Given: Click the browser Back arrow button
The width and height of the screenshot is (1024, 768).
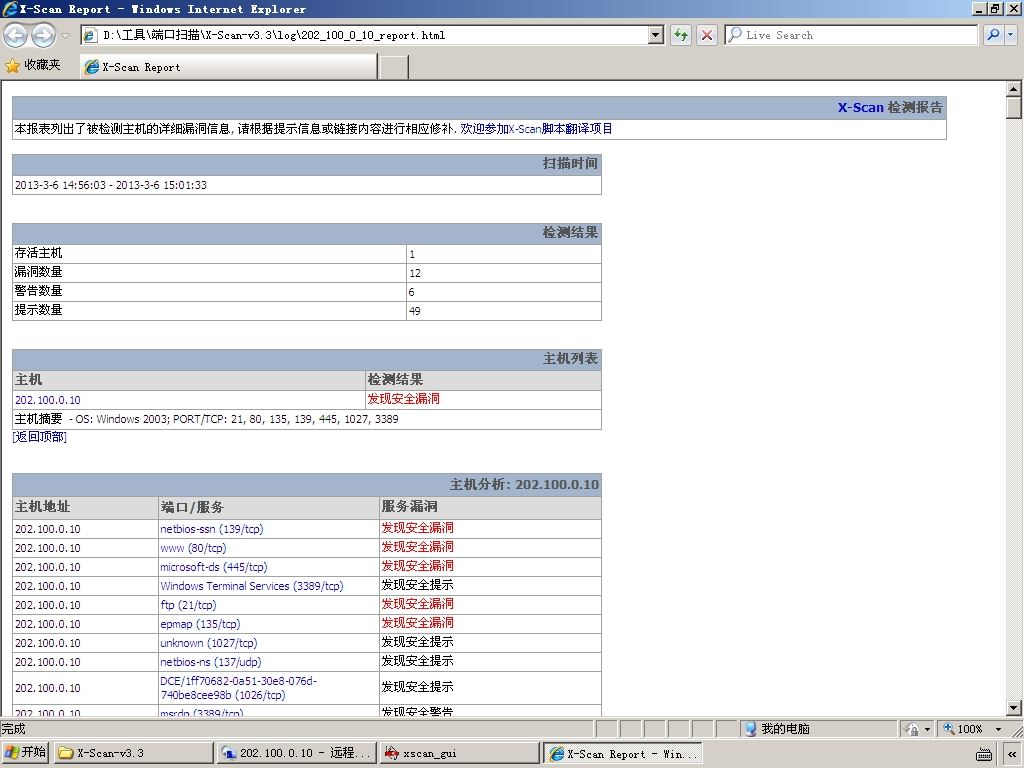Looking at the screenshot, I should (x=16, y=35).
